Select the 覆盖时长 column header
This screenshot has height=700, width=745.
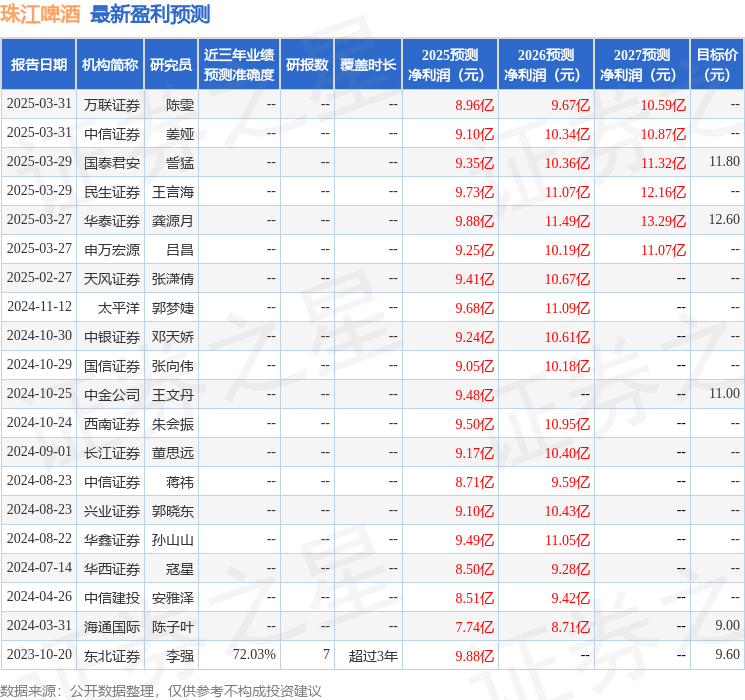click(367, 65)
